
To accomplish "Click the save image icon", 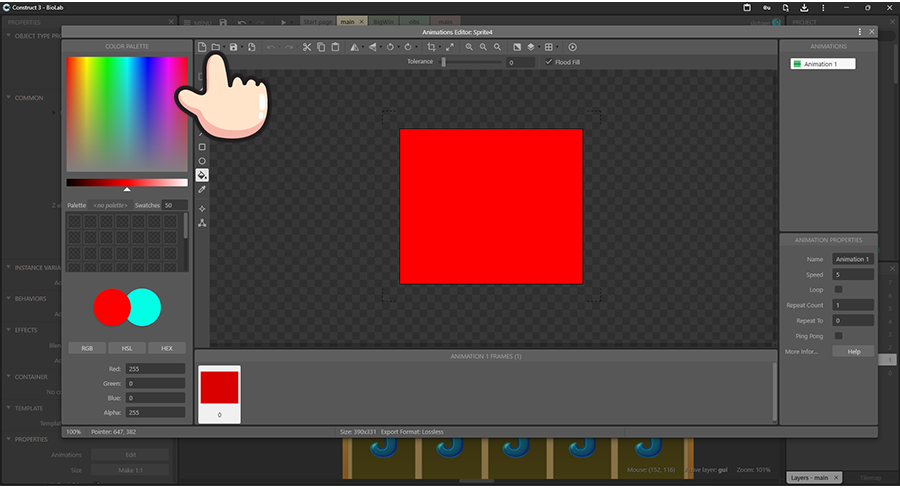I will (234, 47).
